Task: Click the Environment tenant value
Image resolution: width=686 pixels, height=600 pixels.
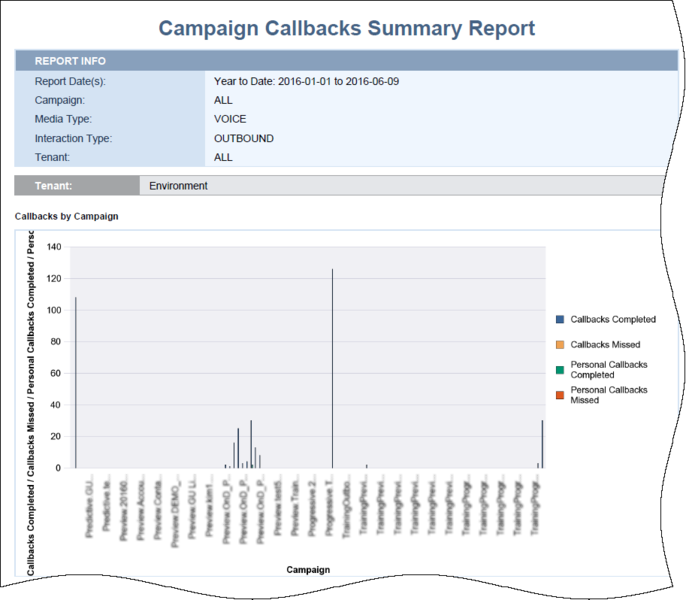Action: click(x=177, y=185)
